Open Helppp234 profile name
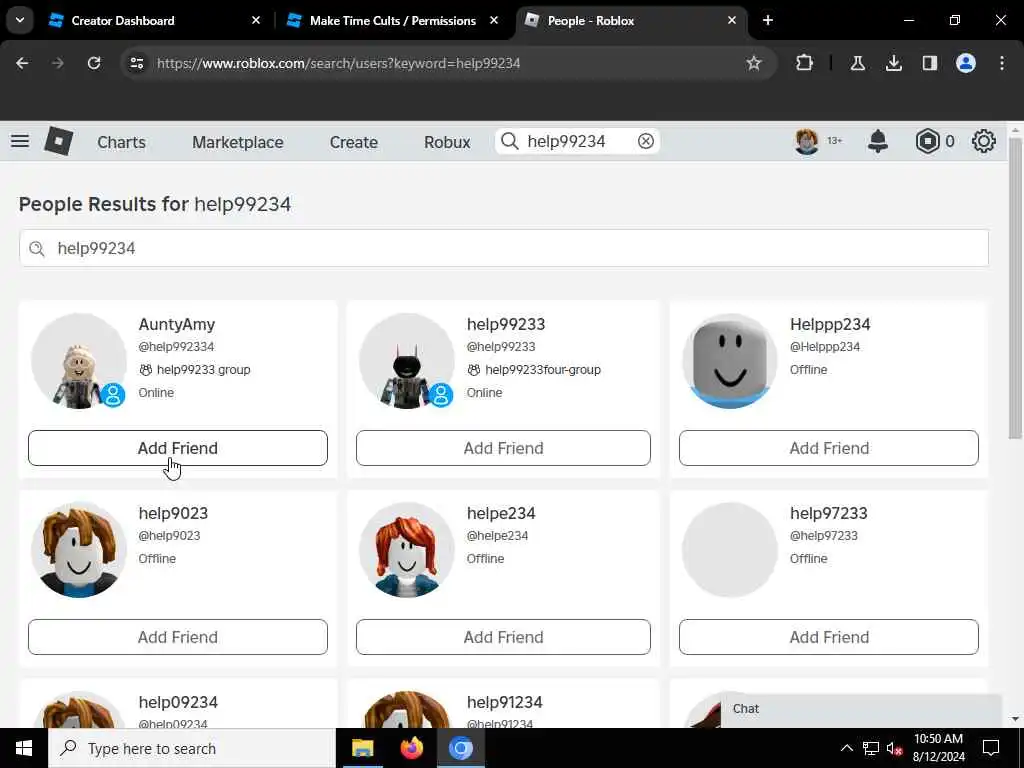 click(830, 324)
